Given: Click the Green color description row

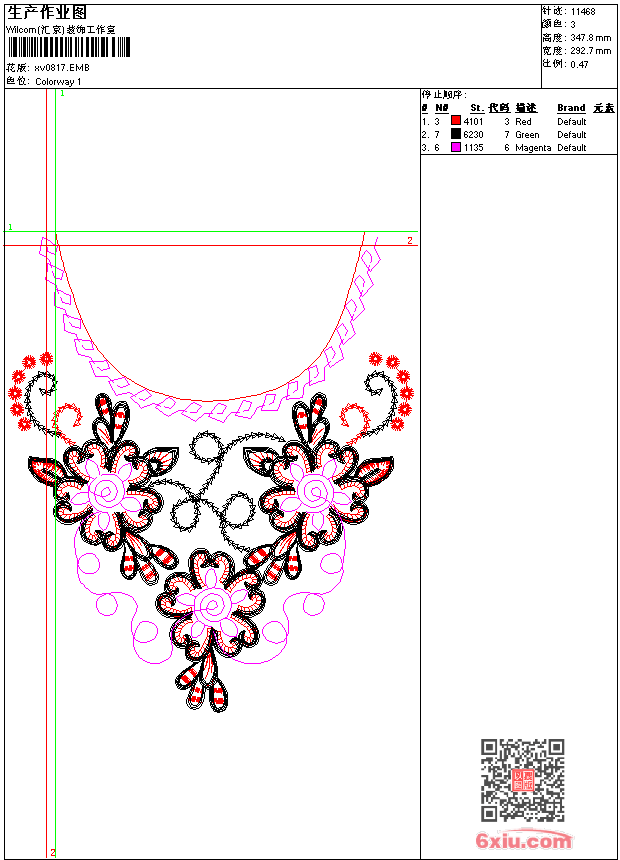Looking at the screenshot, I should (527, 134).
